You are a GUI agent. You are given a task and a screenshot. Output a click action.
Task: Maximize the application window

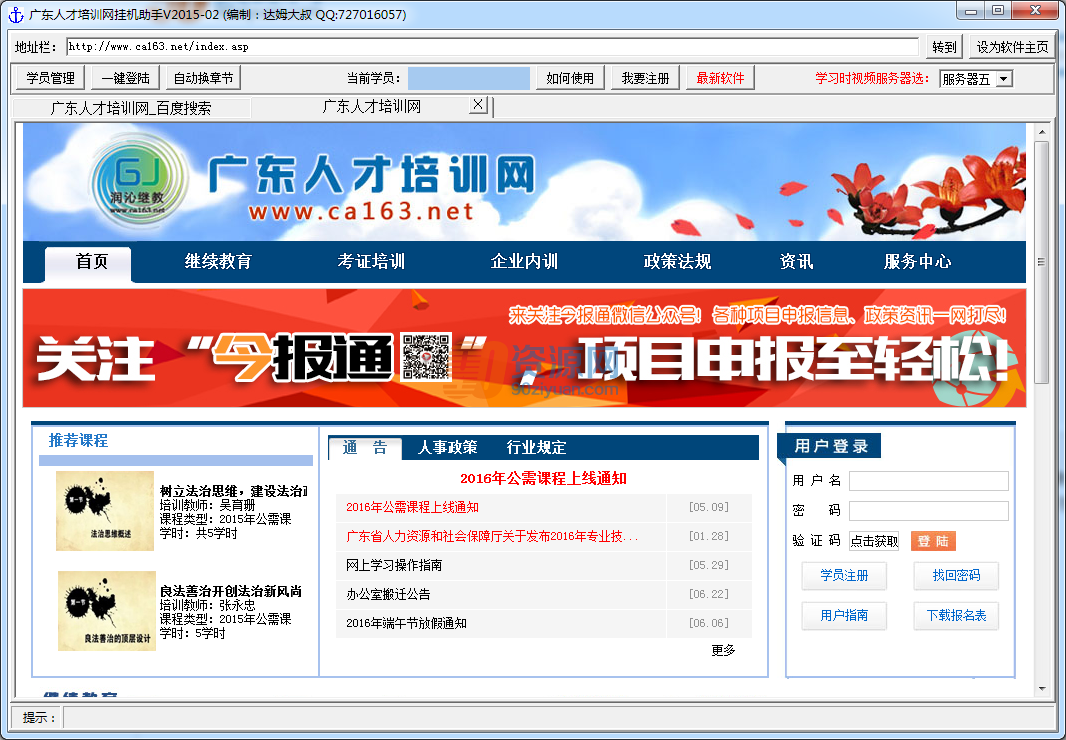(998, 10)
